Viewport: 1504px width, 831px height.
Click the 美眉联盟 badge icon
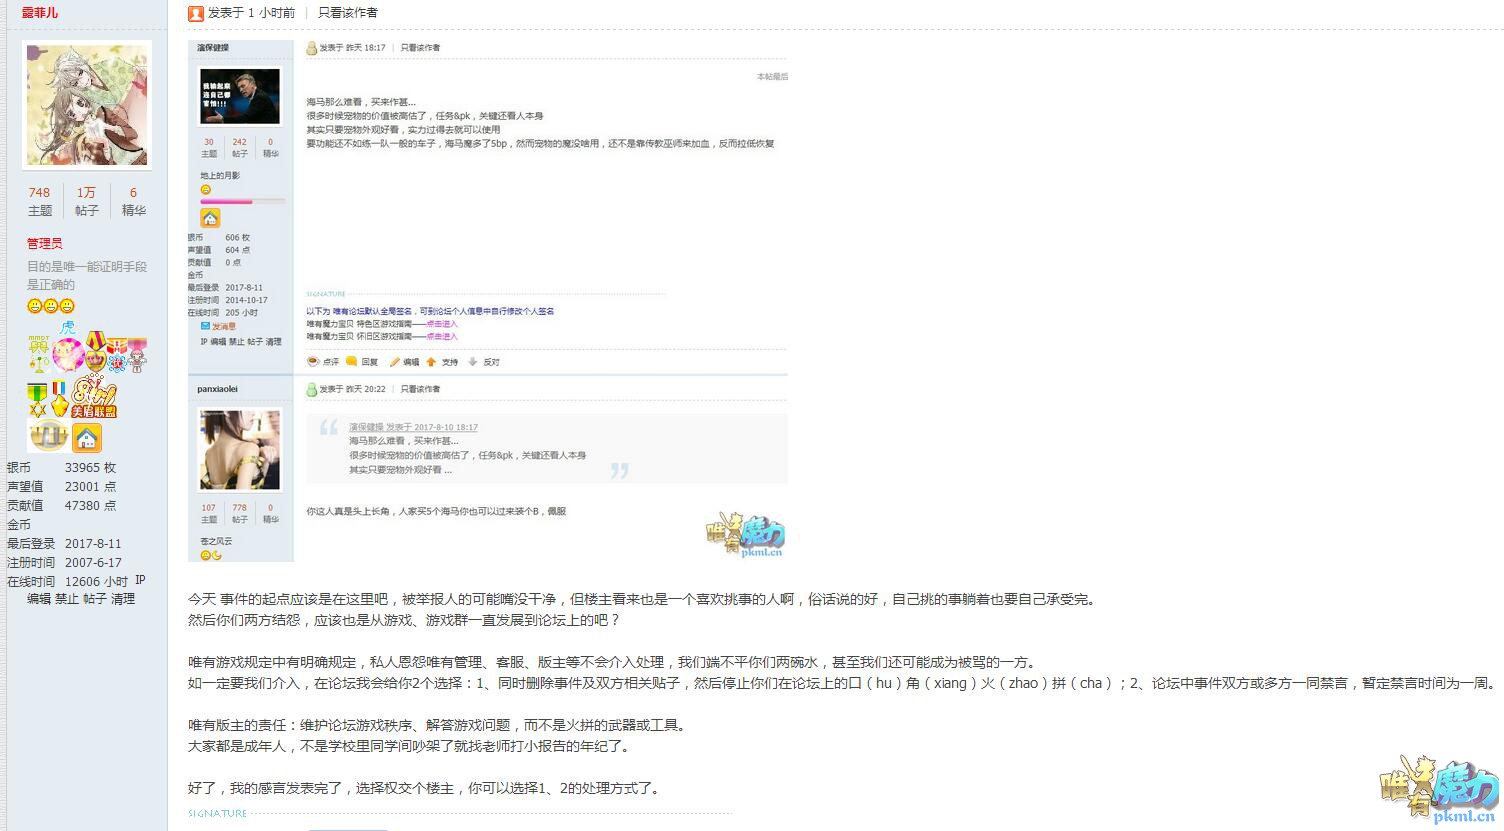coord(94,398)
